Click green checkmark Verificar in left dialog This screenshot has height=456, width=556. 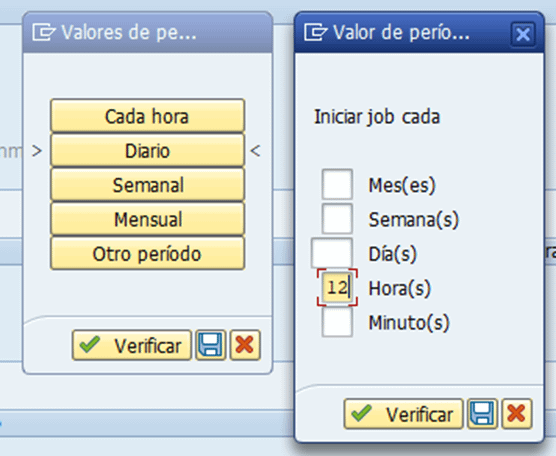(x=132, y=345)
